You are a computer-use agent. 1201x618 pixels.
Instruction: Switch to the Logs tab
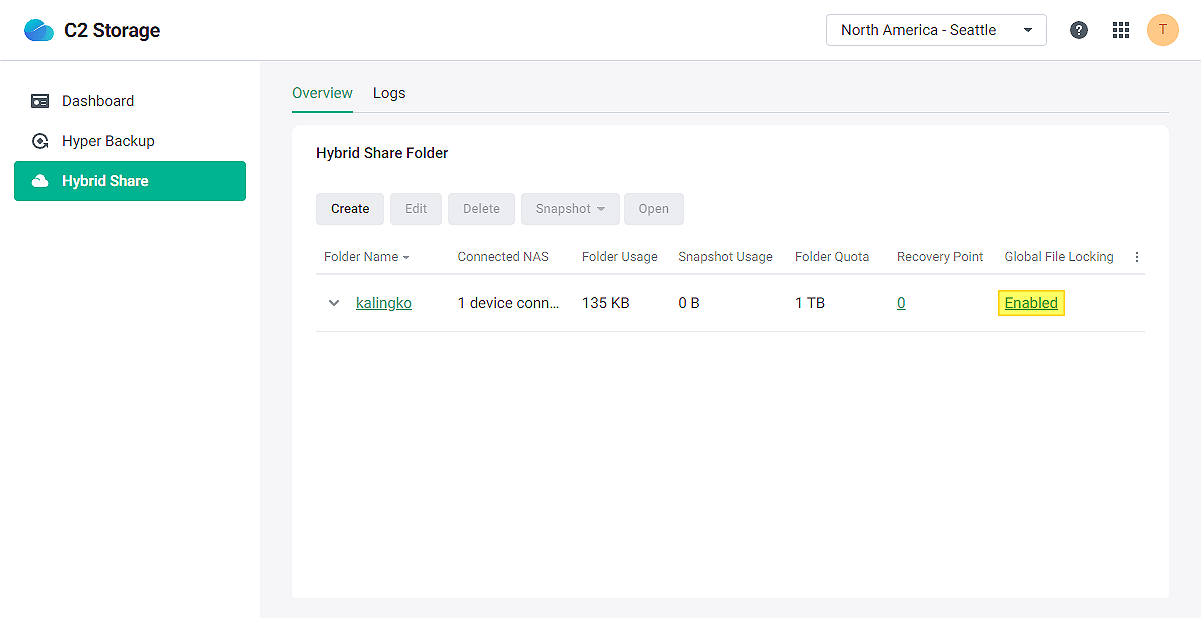tap(389, 93)
